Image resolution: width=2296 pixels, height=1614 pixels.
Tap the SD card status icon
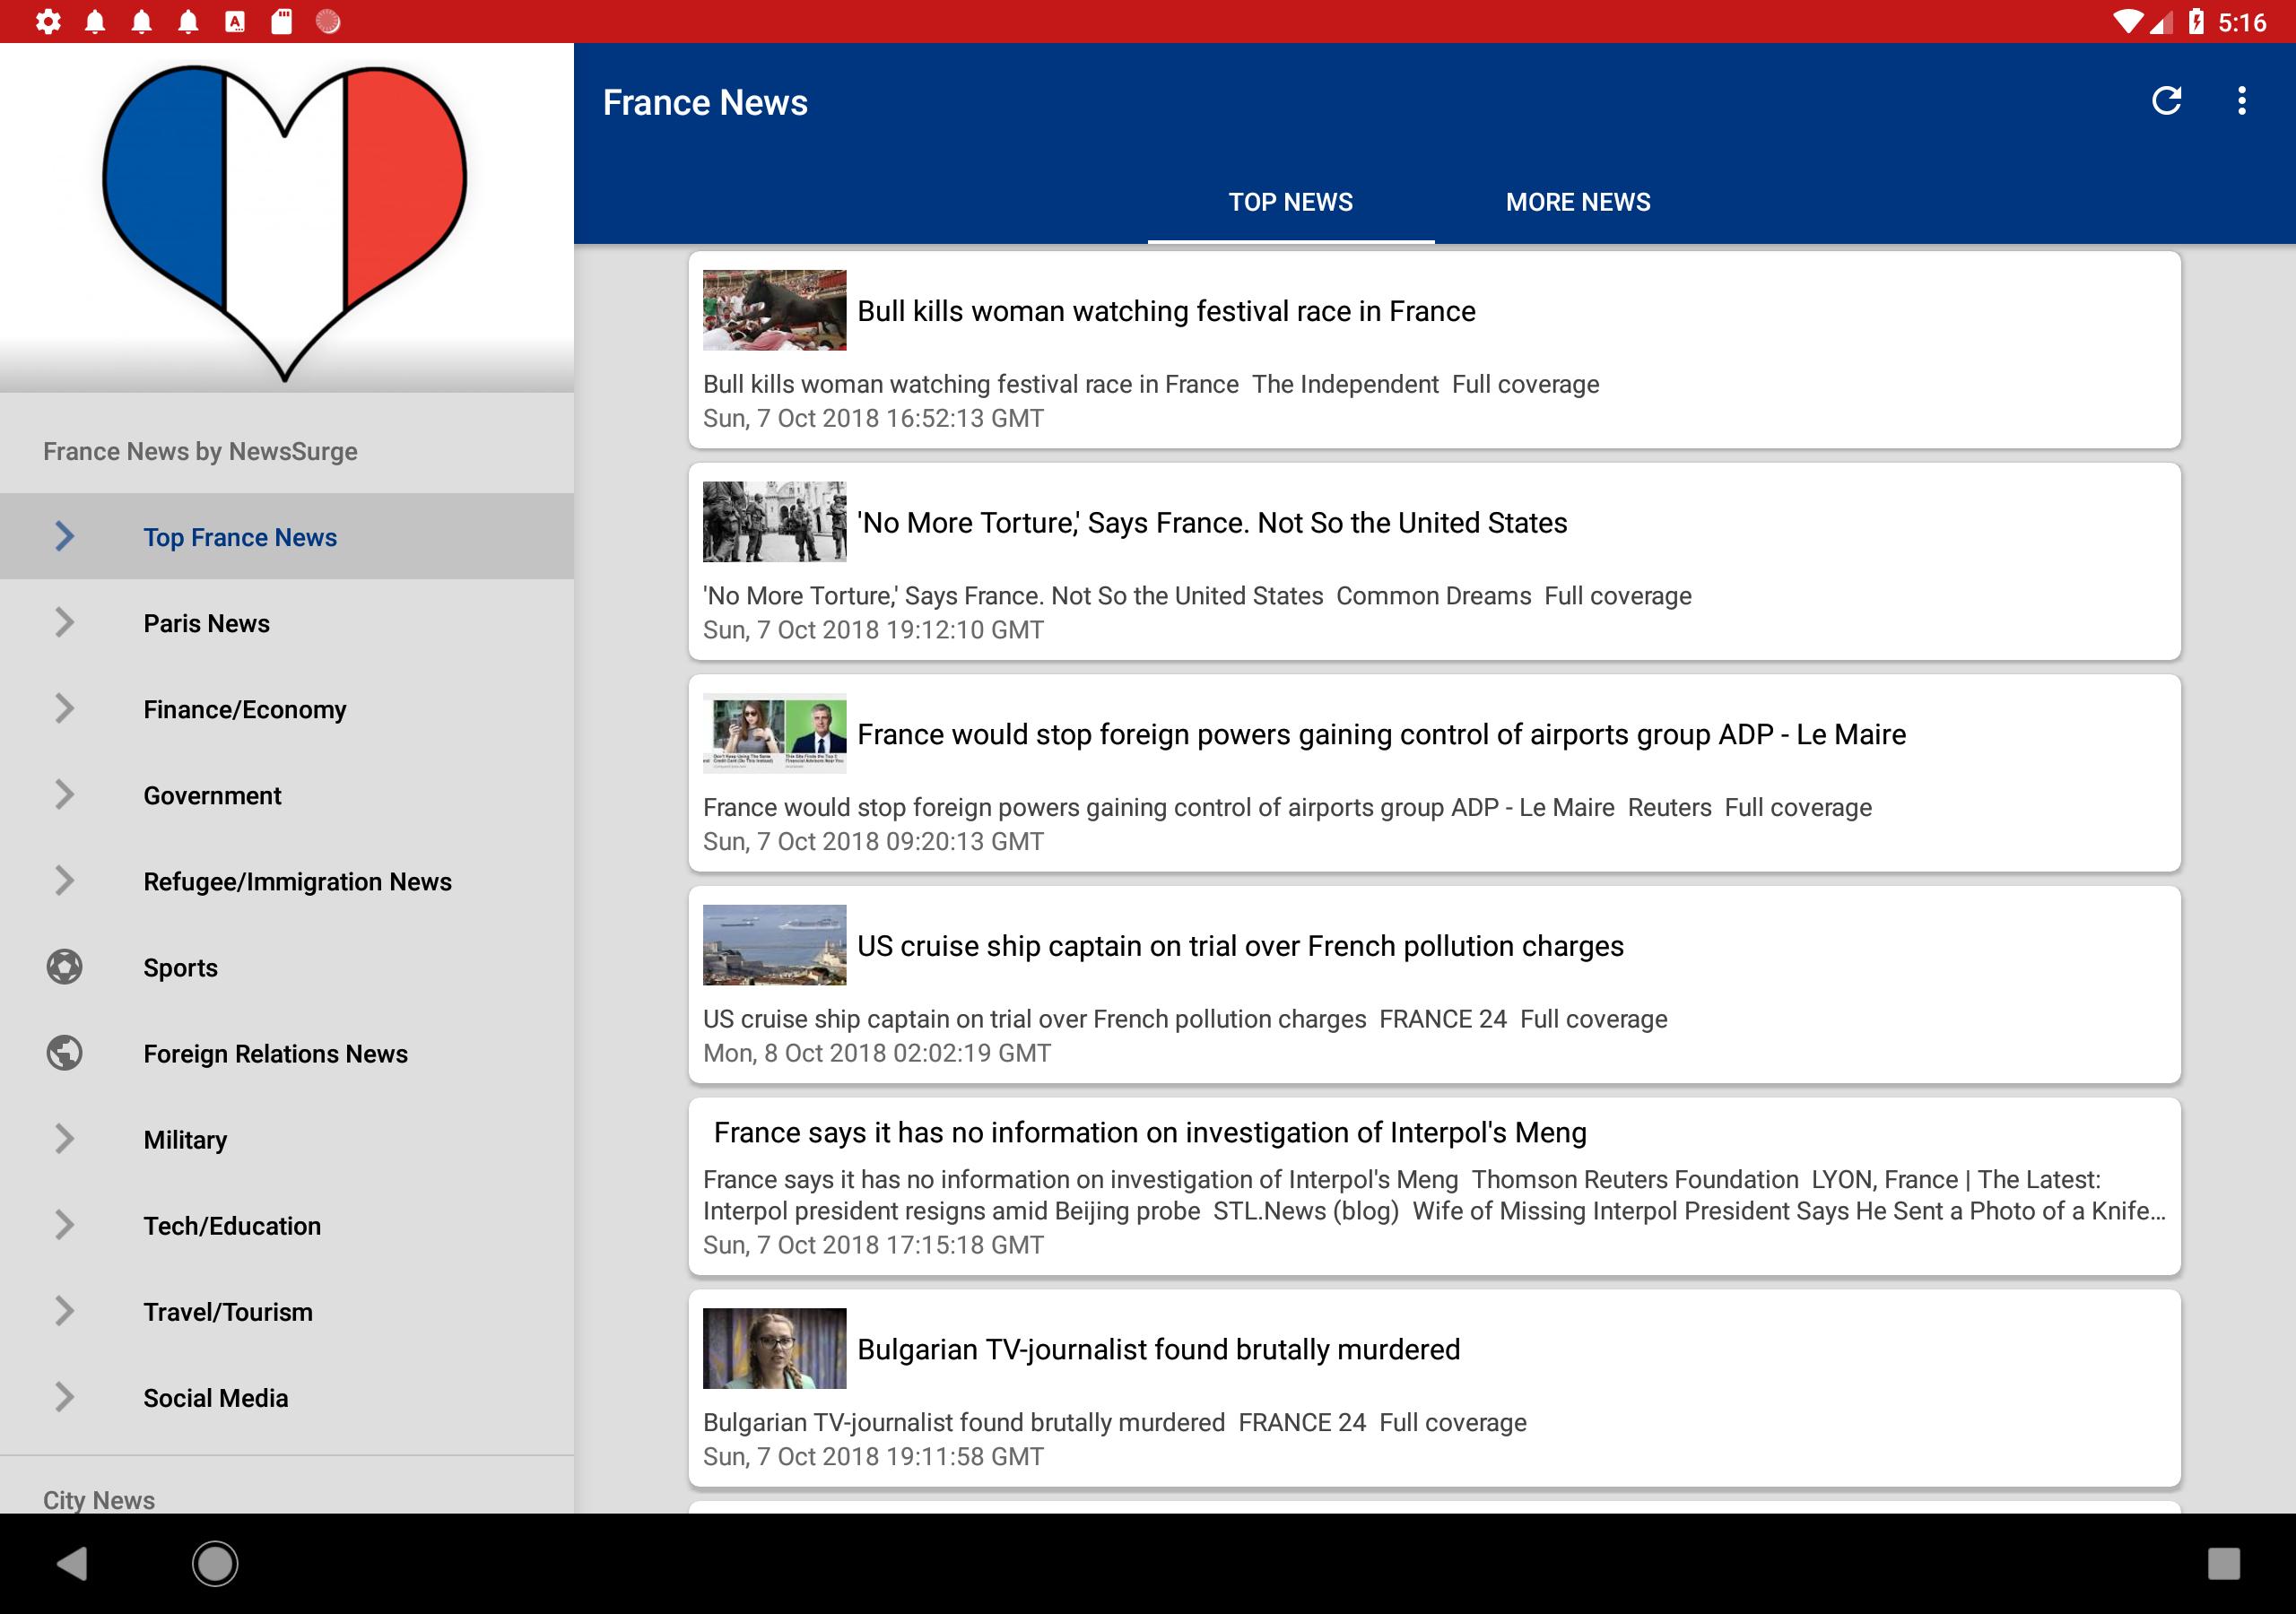pyautogui.click(x=282, y=21)
